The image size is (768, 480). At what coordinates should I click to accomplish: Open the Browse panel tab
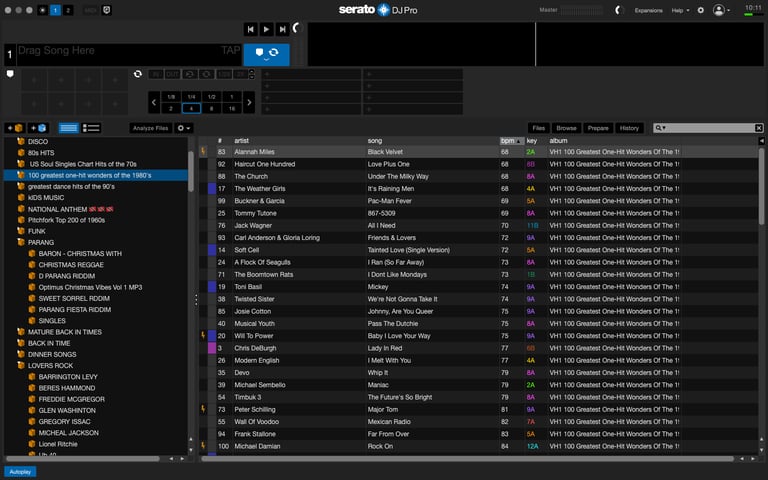point(566,128)
